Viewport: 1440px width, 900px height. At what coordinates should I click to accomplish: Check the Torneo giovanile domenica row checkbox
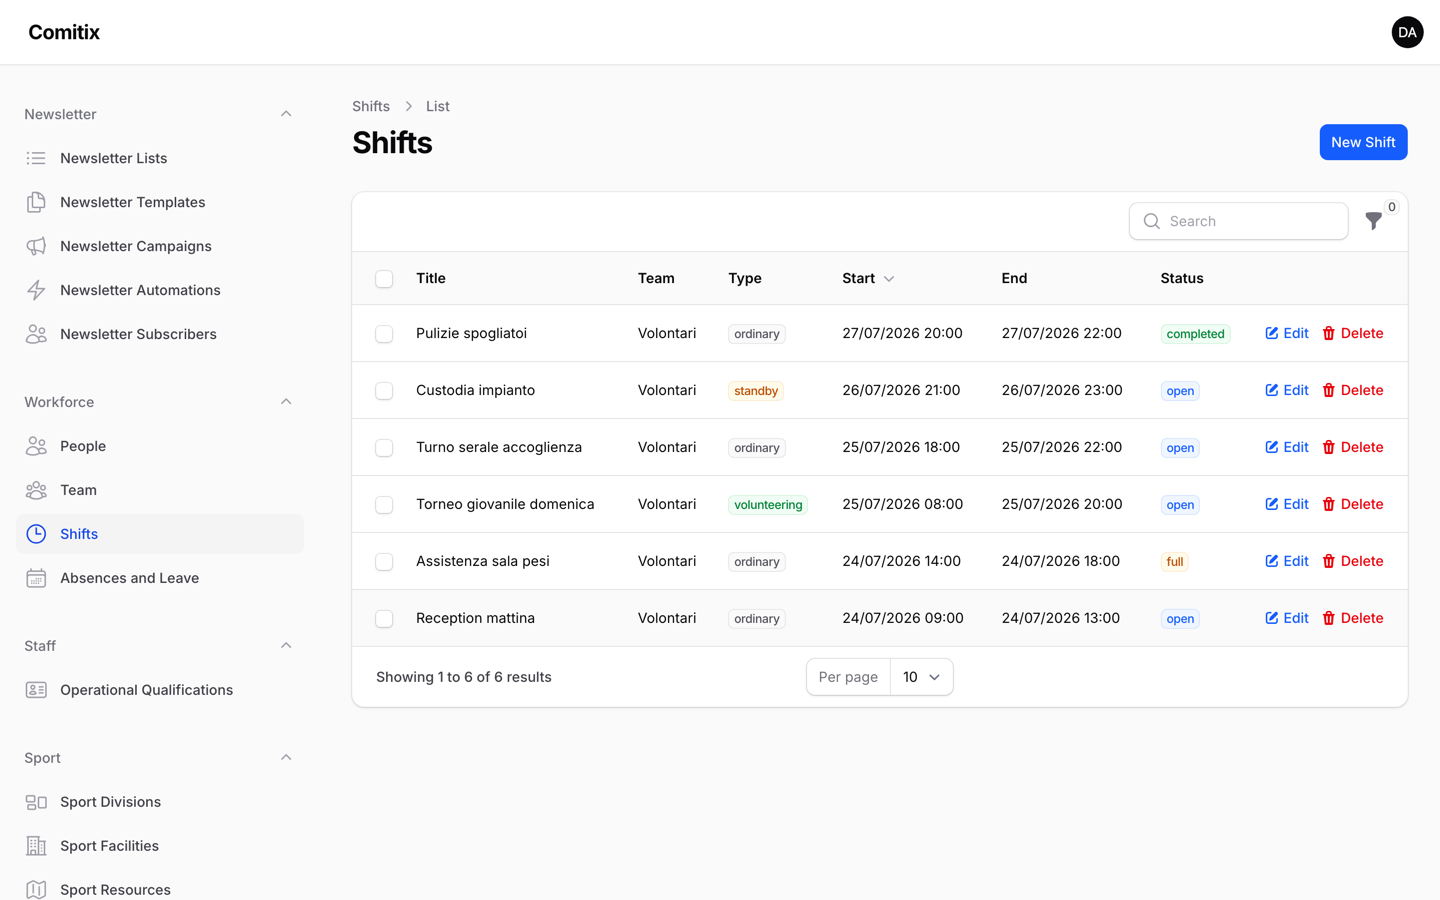coord(384,505)
